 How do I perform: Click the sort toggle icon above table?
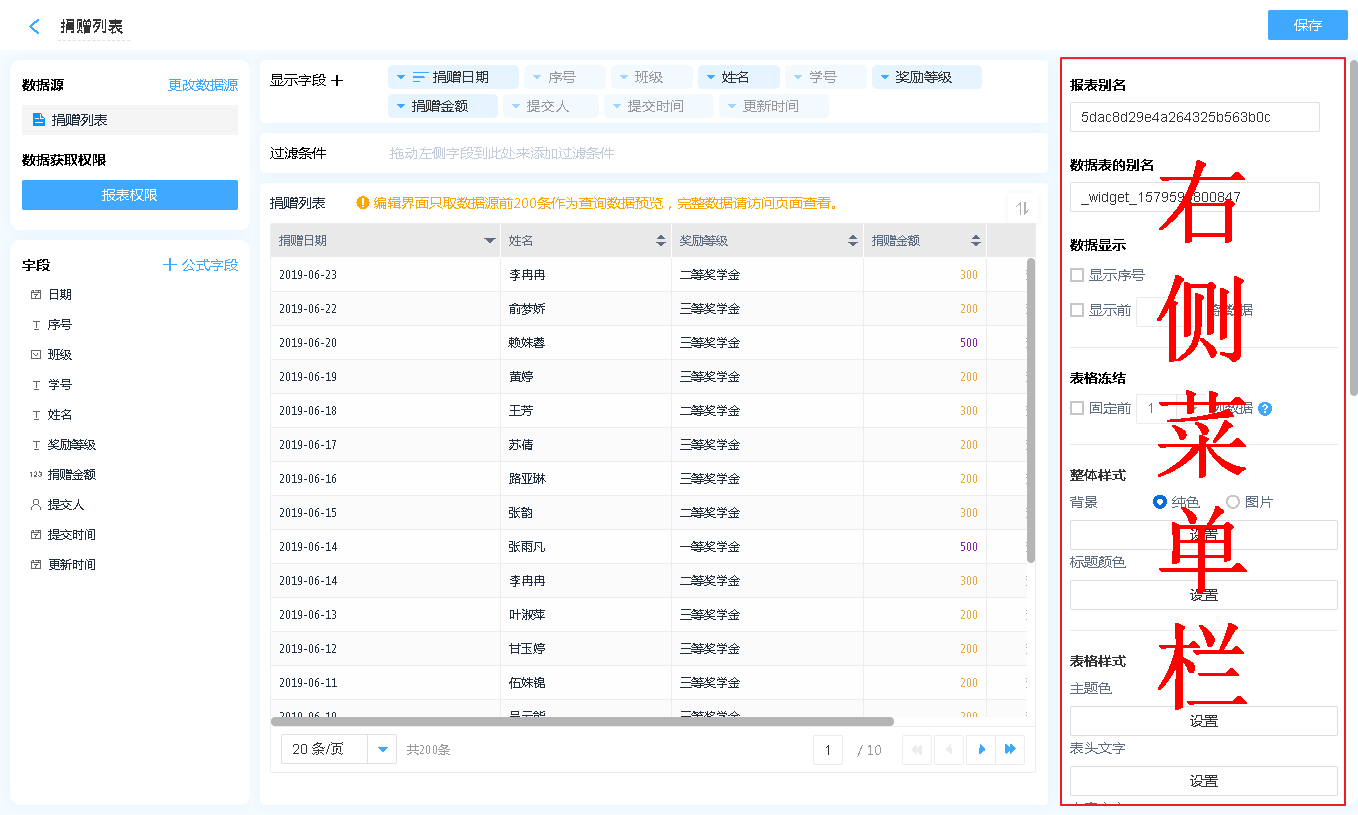pos(1022,208)
